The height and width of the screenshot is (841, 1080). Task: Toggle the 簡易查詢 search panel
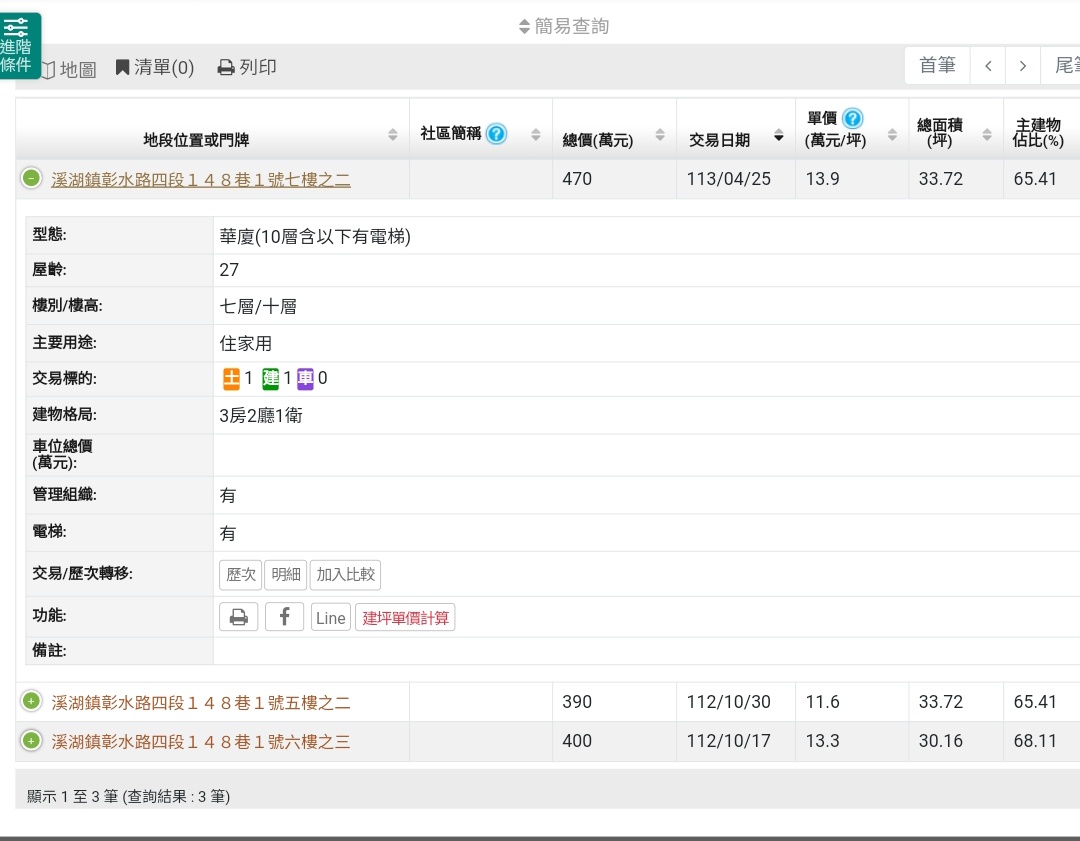click(x=565, y=26)
